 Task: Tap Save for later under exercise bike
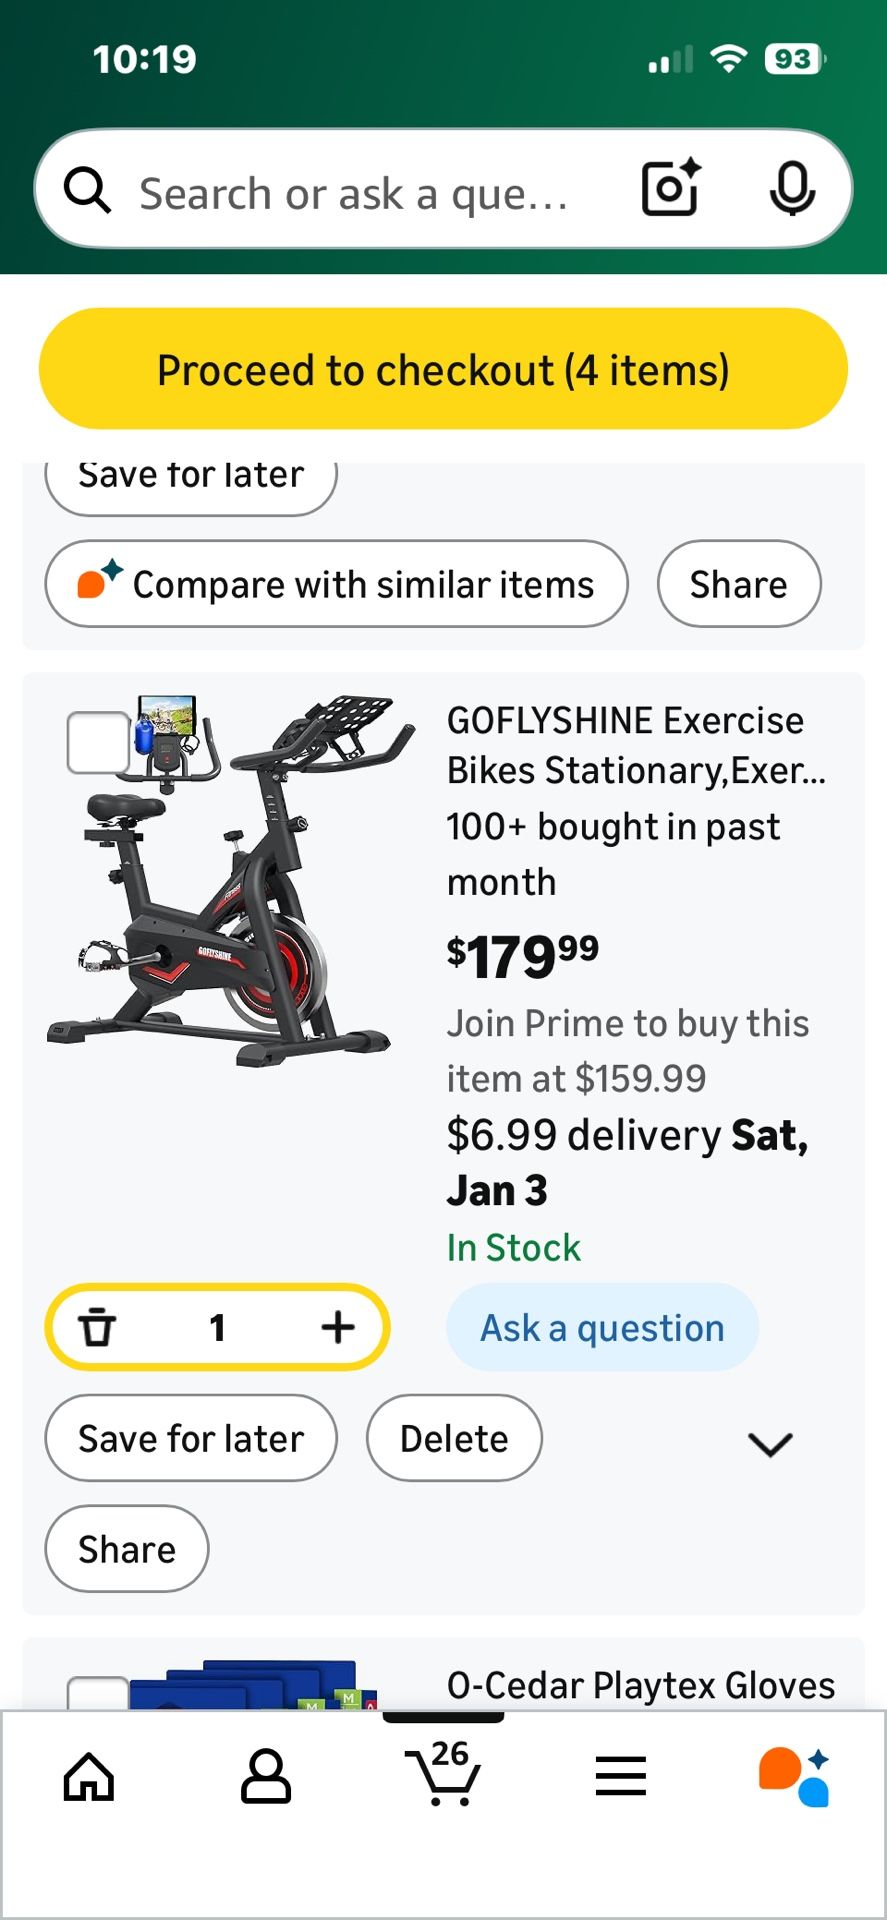pos(191,1438)
